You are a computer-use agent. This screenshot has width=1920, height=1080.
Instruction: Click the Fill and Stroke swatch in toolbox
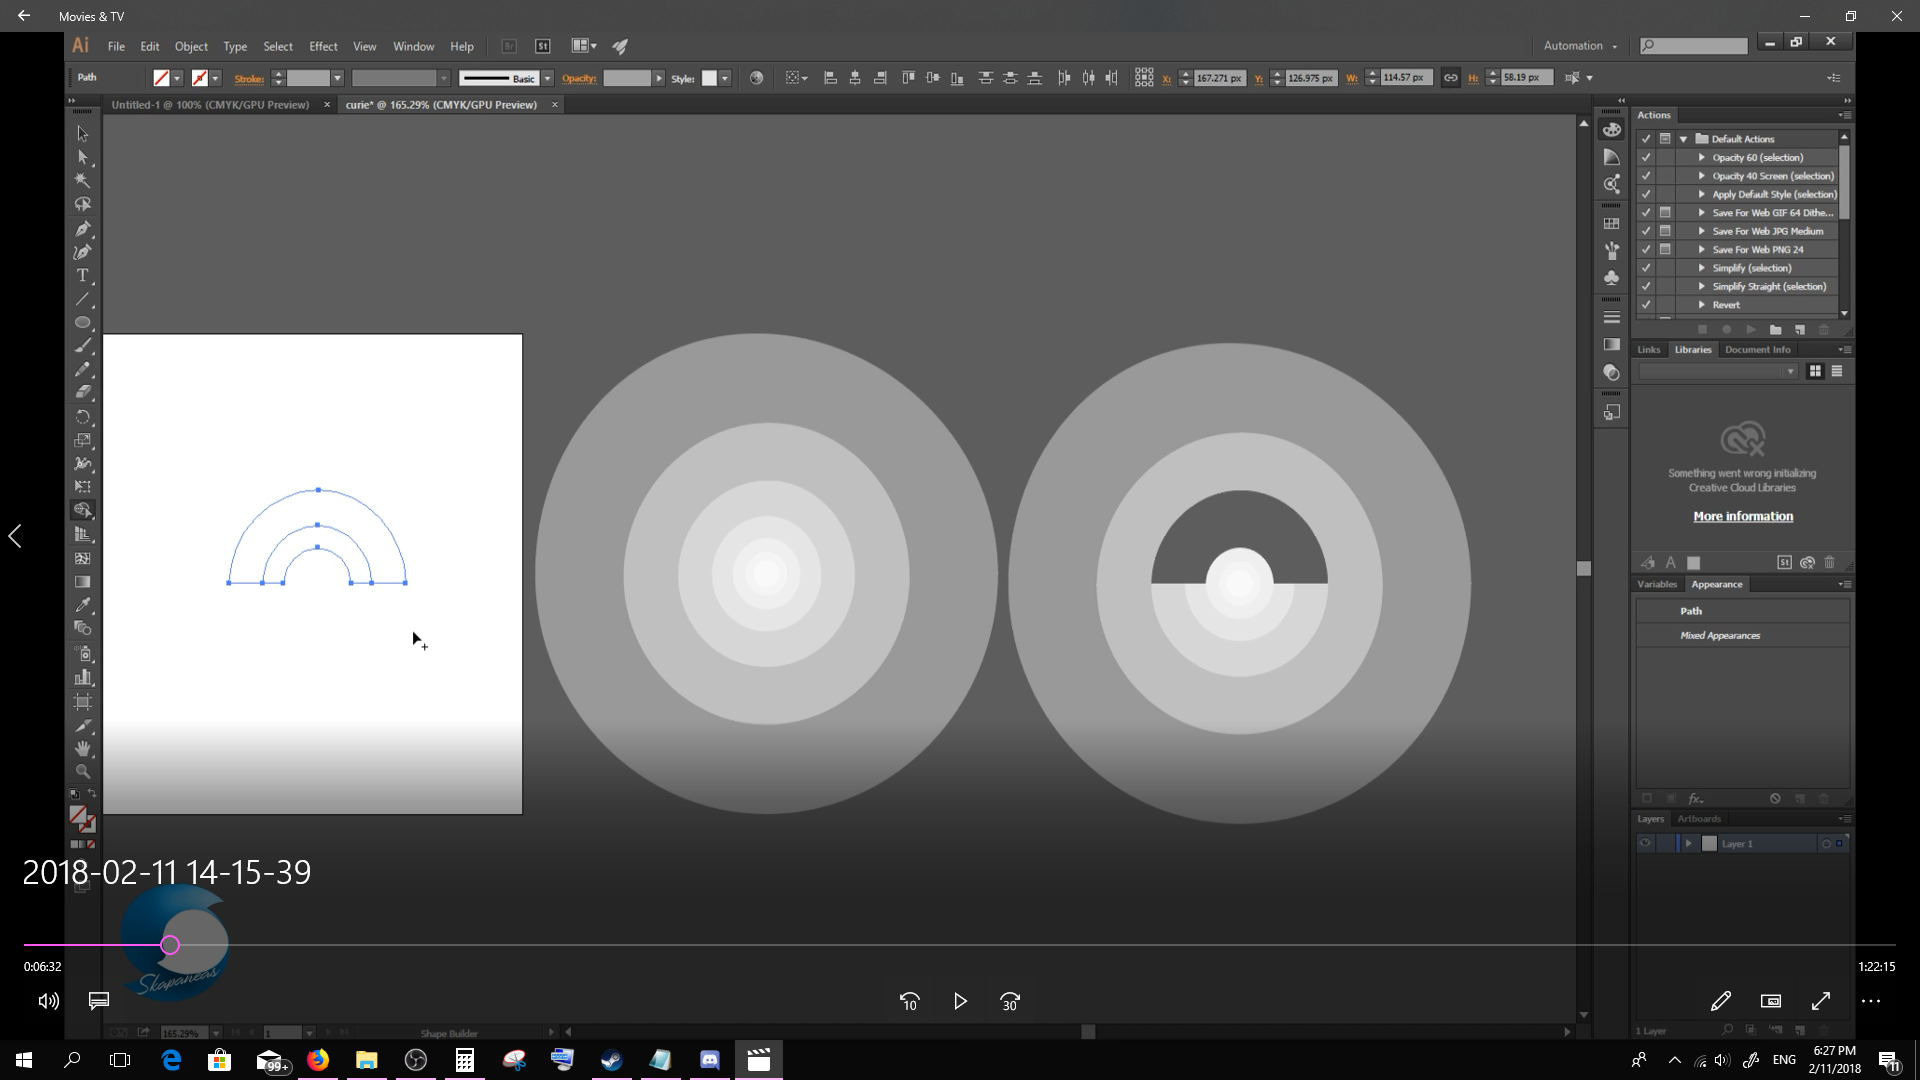coord(82,819)
